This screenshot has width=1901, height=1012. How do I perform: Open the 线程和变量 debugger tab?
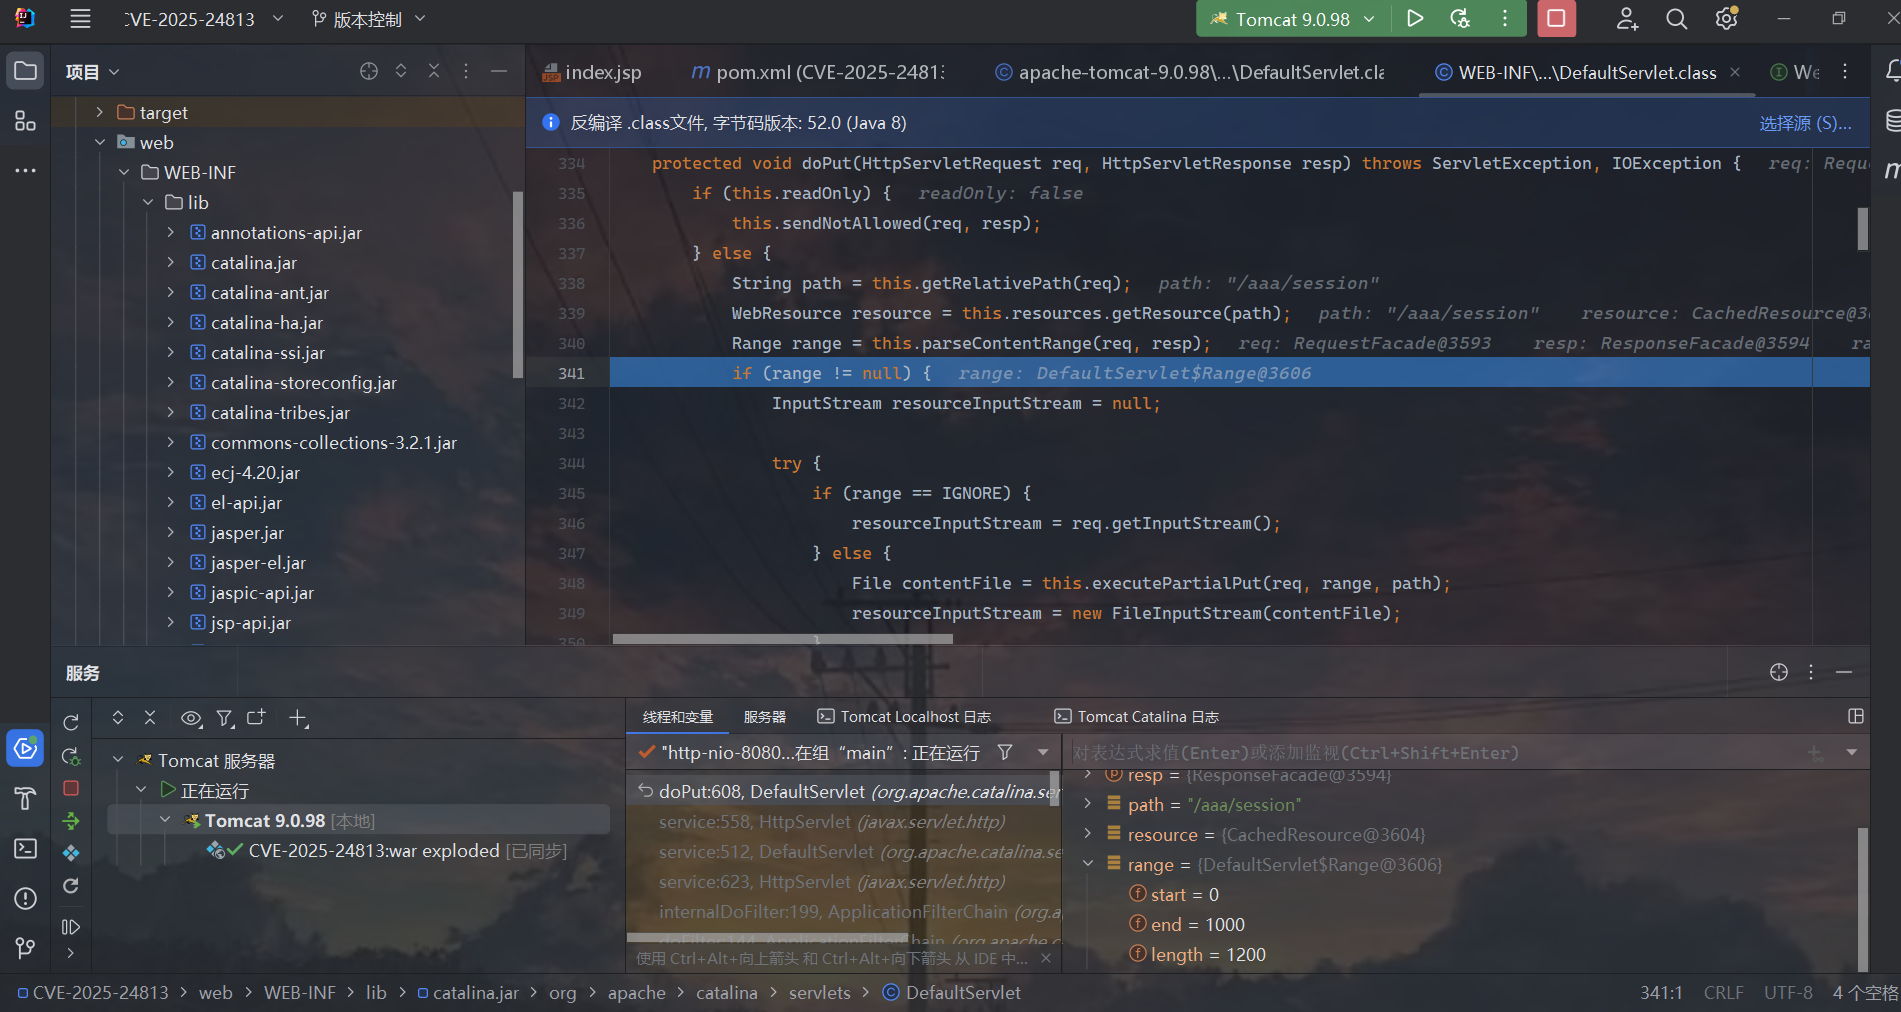pyautogui.click(x=678, y=717)
